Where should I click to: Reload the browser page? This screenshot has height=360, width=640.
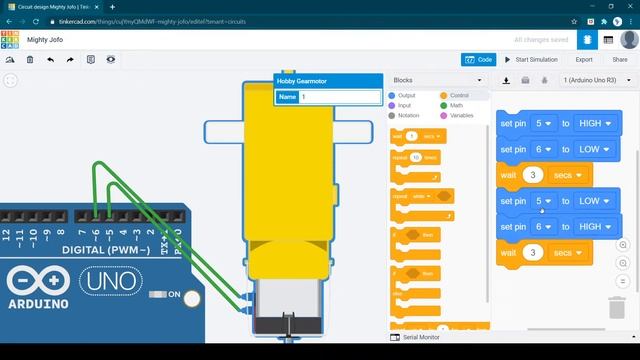36,22
